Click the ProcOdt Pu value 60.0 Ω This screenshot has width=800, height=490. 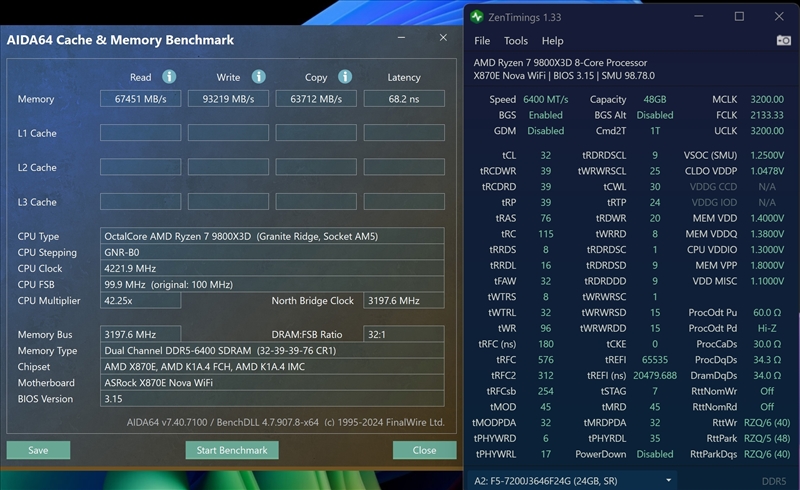point(767,312)
